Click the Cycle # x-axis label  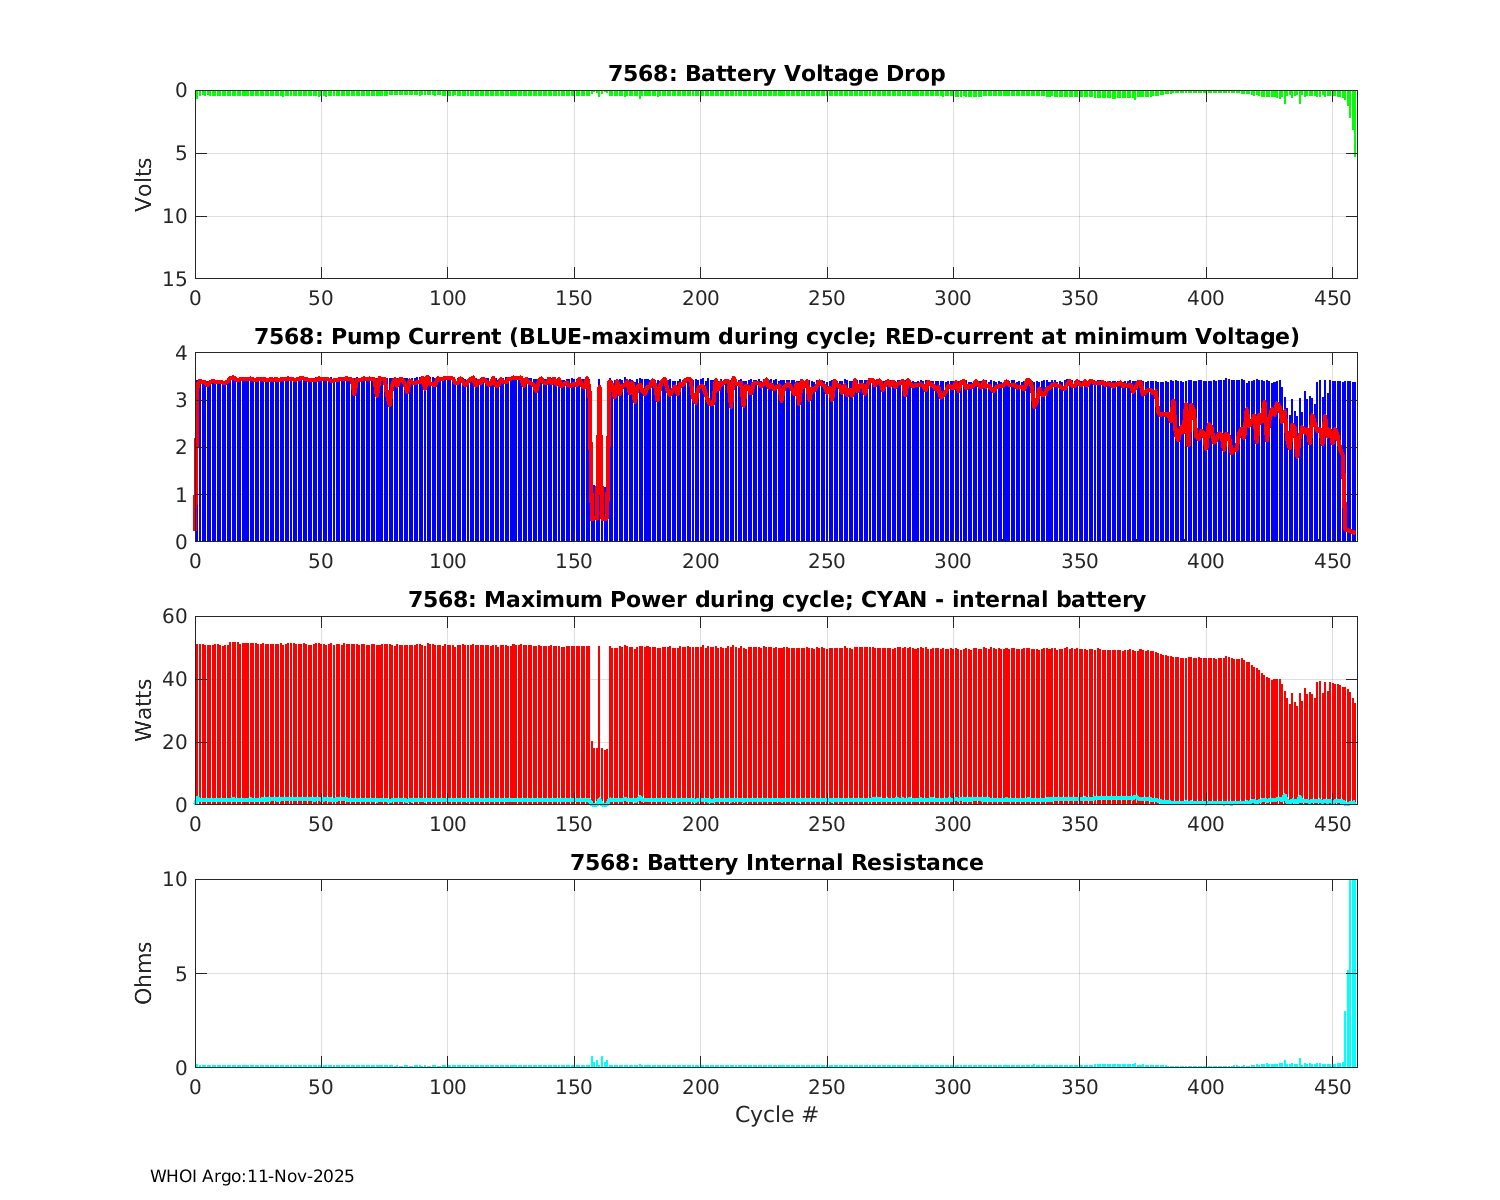(x=776, y=1115)
